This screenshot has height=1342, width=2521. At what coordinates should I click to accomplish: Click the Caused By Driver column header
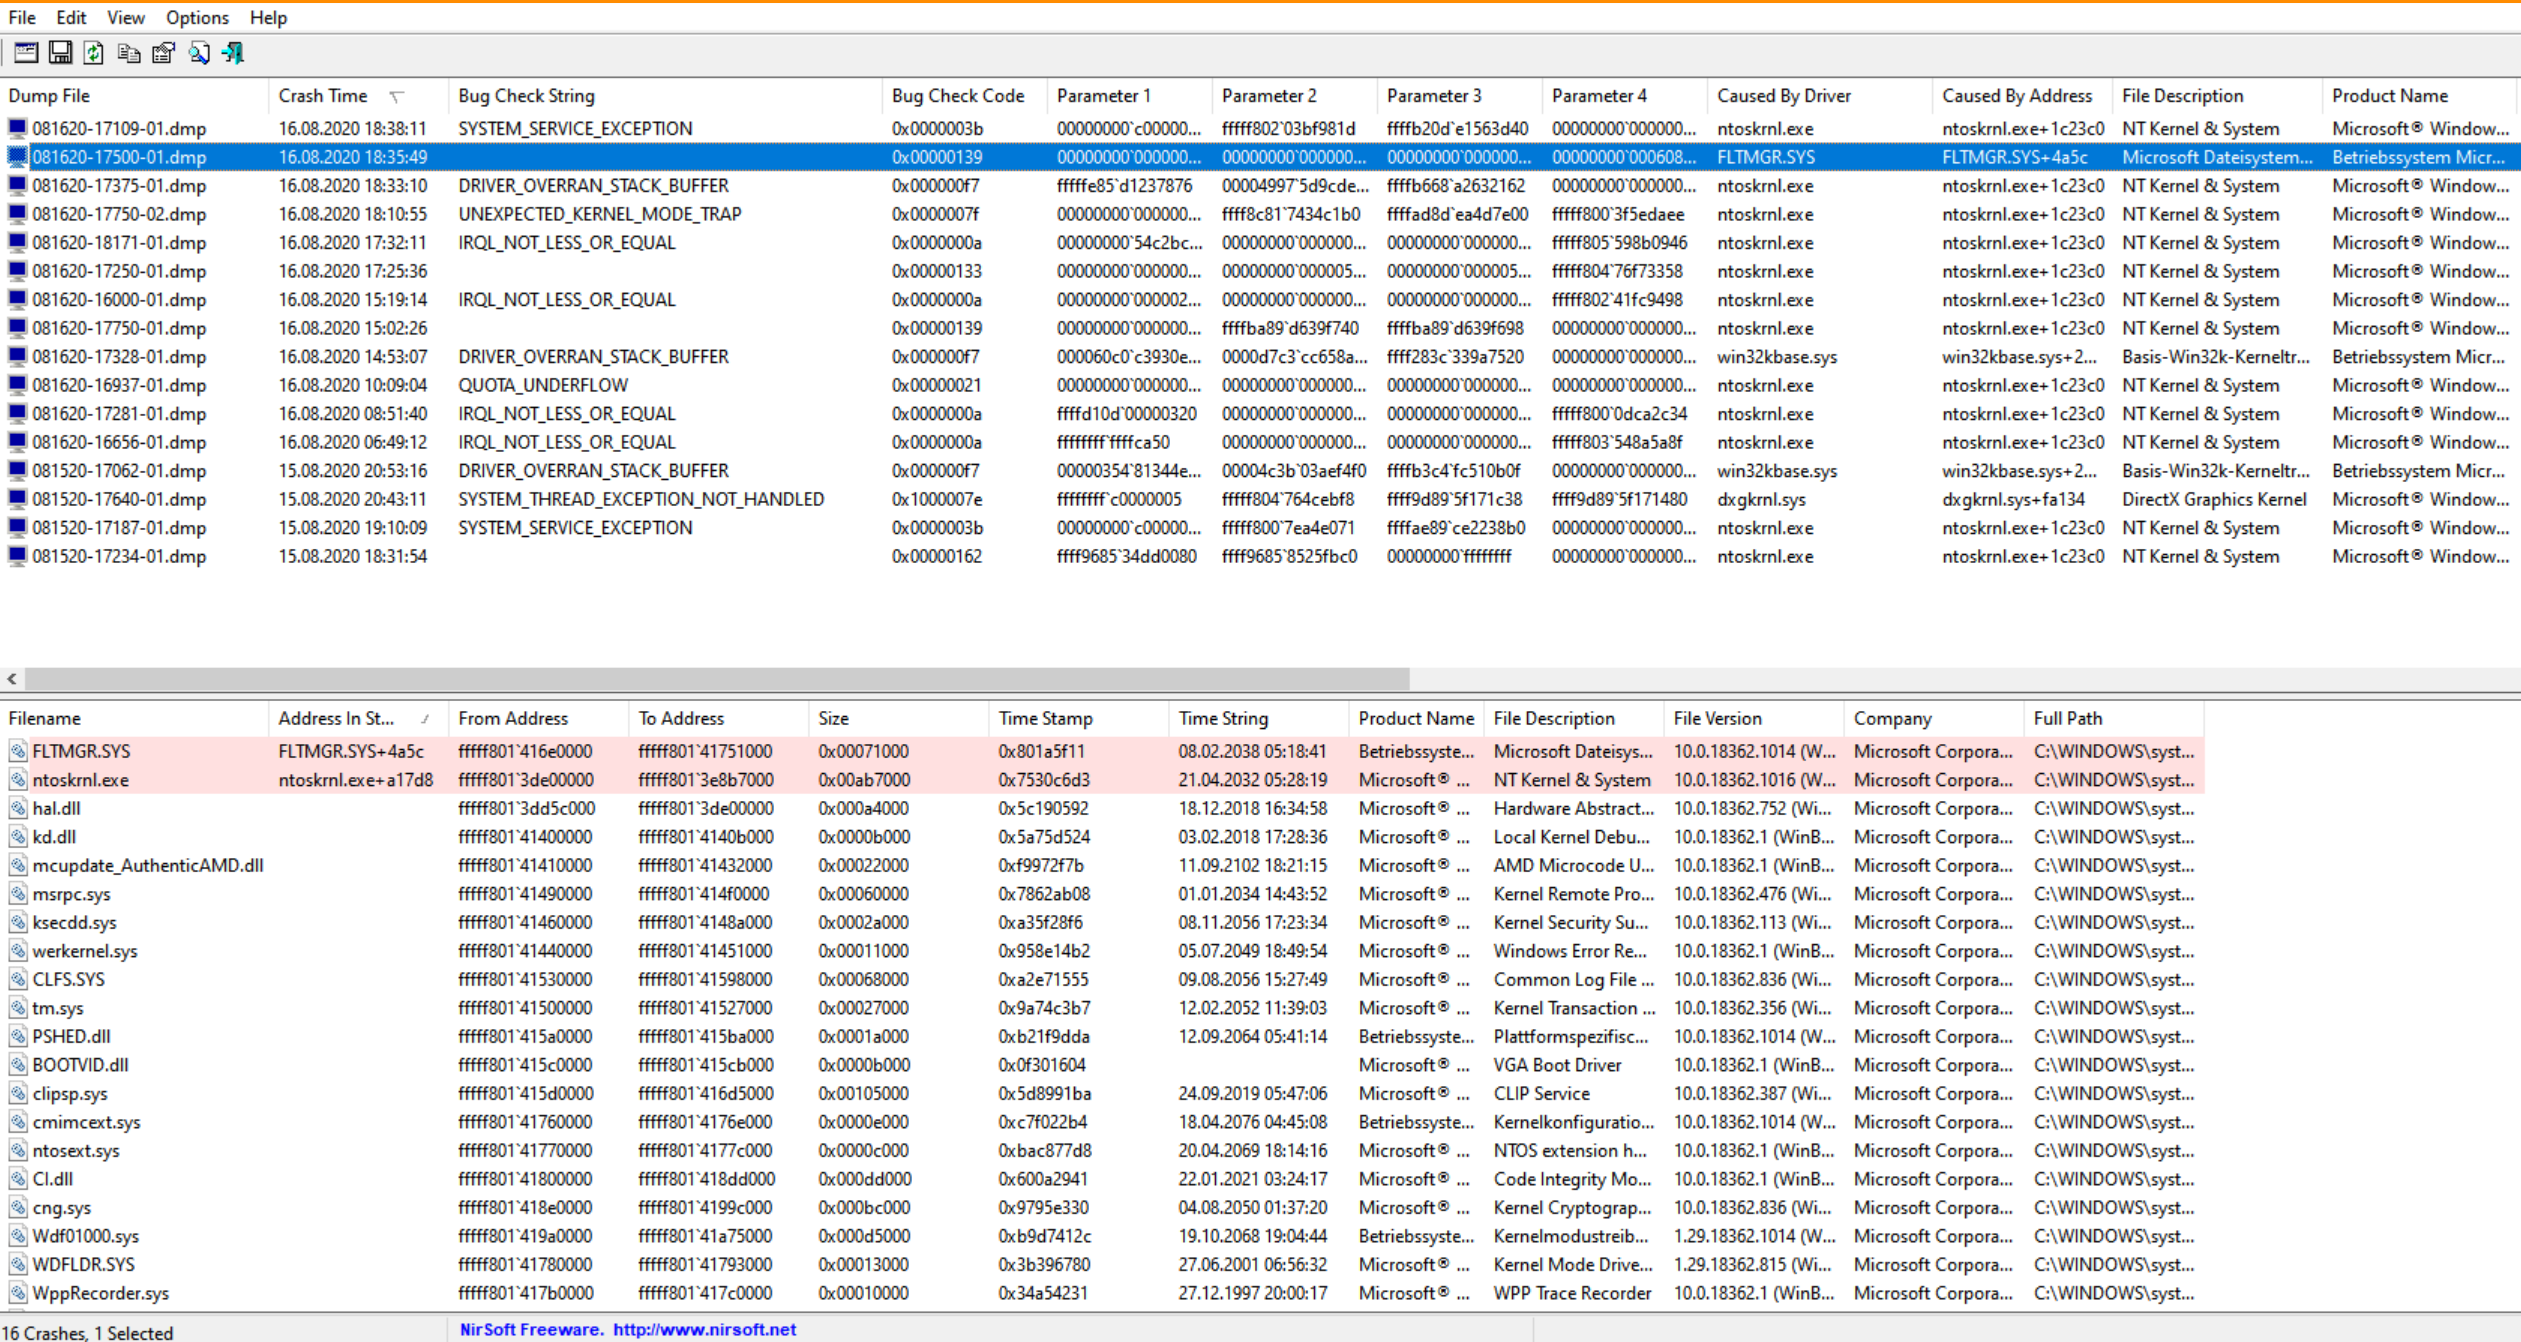click(x=1783, y=96)
